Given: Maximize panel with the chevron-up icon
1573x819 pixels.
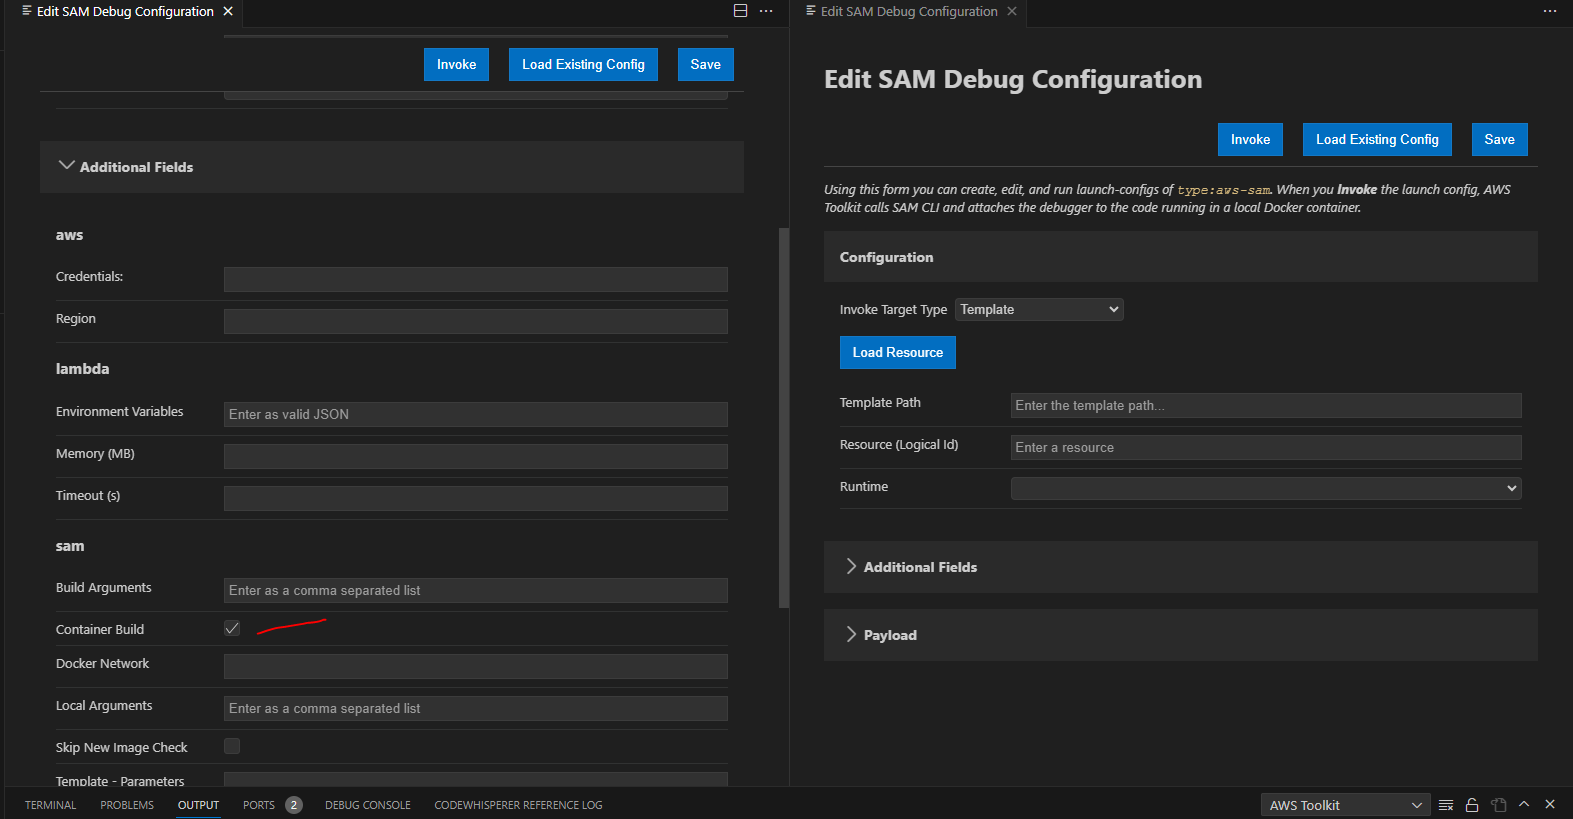Looking at the screenshot, I should [x=1524, y=804].
